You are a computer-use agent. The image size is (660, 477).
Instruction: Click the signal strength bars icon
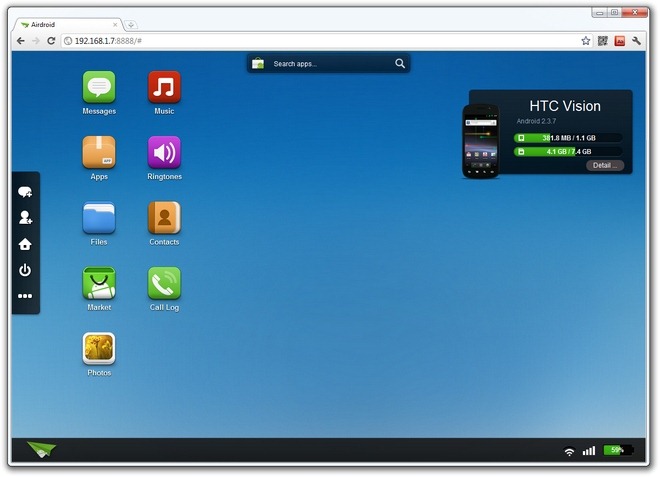(x=589, y=451)
